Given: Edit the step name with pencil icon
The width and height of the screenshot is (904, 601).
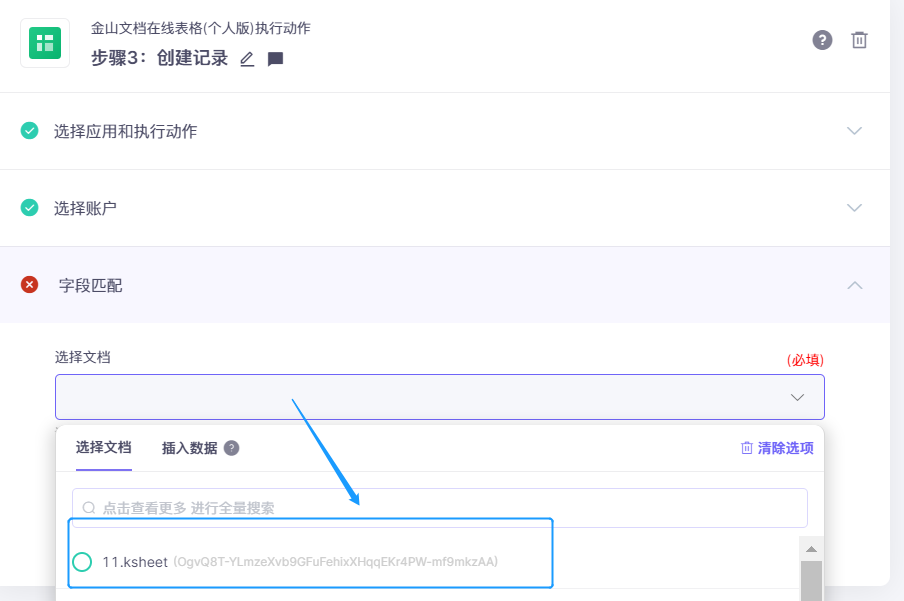Looking at the screenshot, I should pyautogui.click(x=247, y=59).
